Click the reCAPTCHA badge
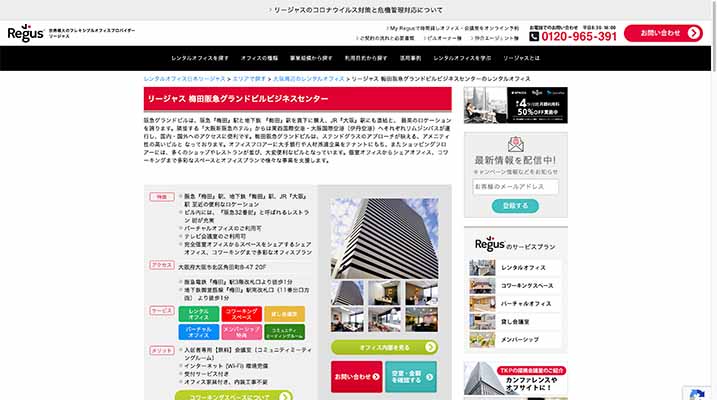 [696, 393]
